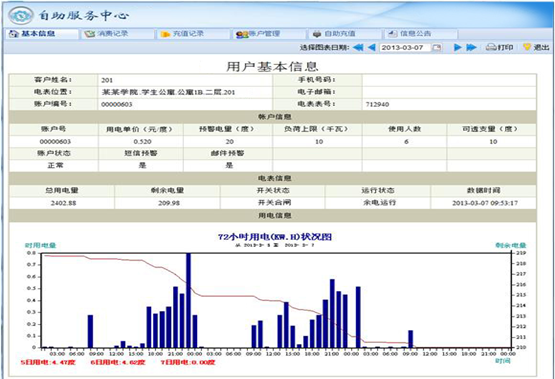The image size is (555, 379).
Task: Click the printer icon beside 打印
Action: coord(491,47)
